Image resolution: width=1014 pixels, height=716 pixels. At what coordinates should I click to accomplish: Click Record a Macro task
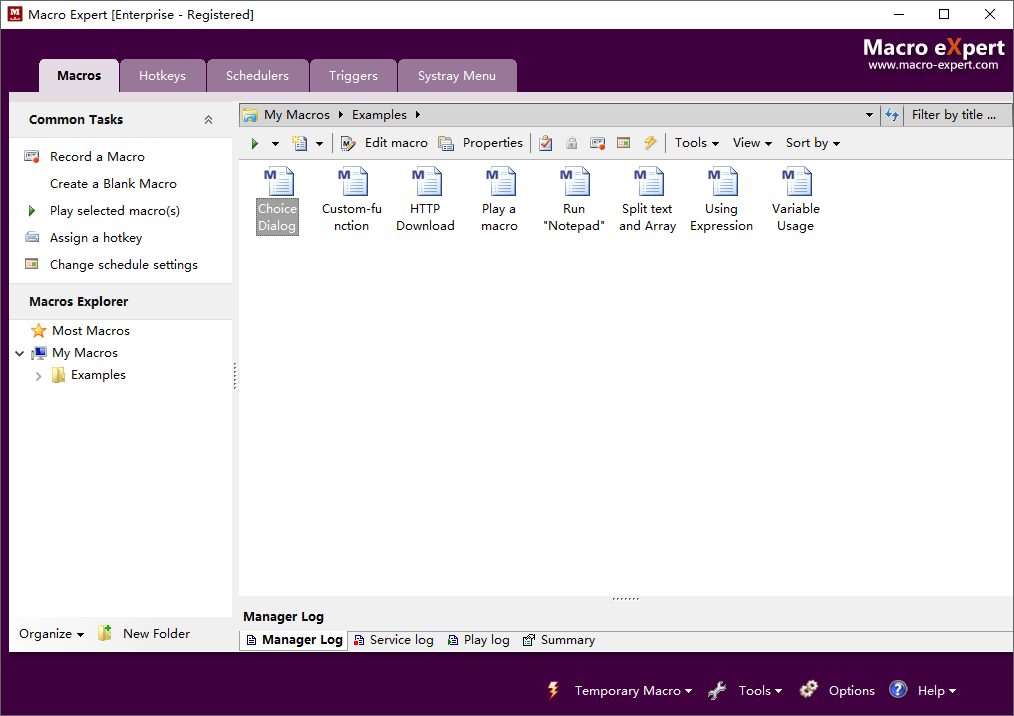tap(97, 157)
